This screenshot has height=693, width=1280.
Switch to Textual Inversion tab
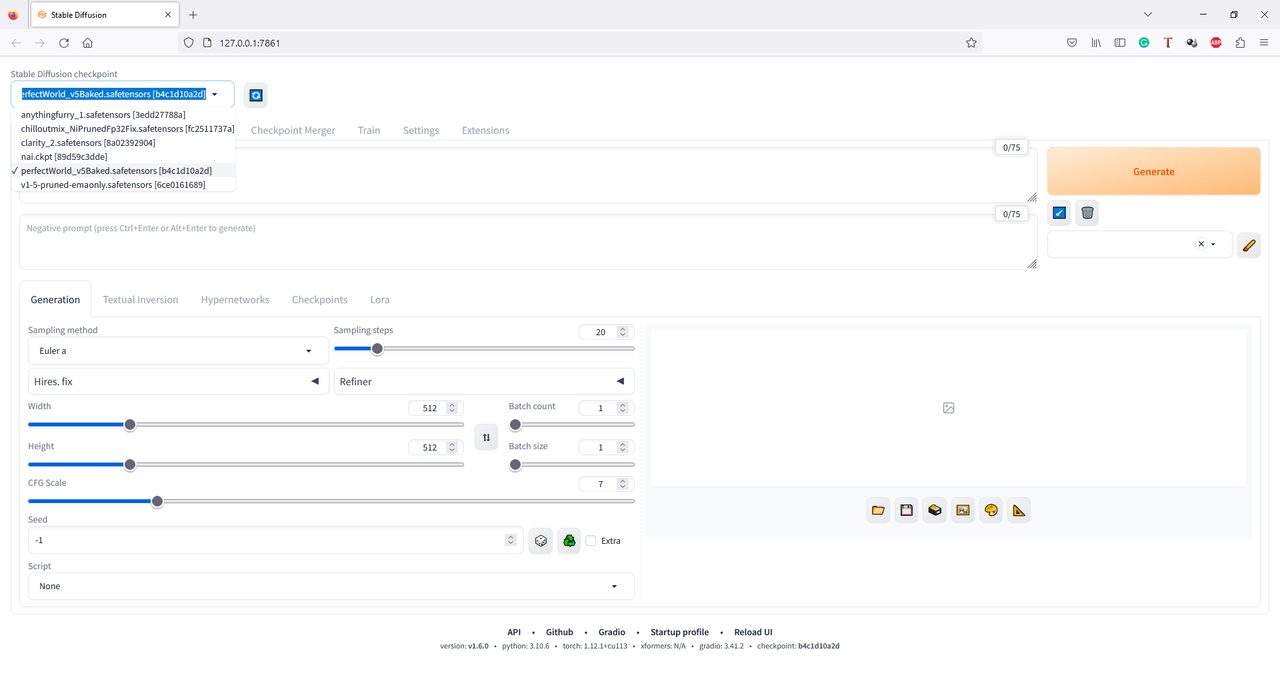(x=141, y=300)
